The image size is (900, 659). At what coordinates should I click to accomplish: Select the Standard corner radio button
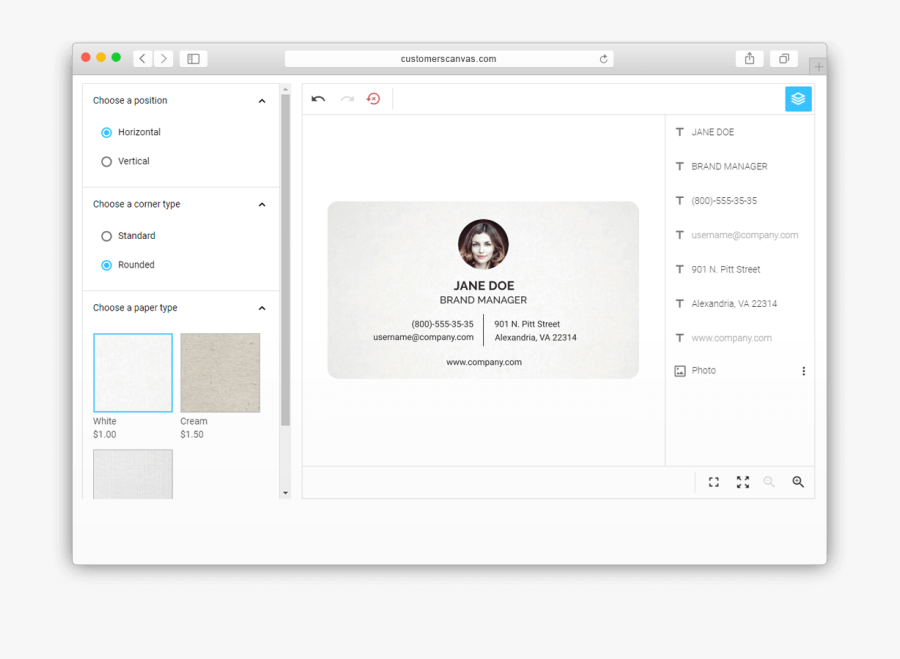(x=106, y=237)
